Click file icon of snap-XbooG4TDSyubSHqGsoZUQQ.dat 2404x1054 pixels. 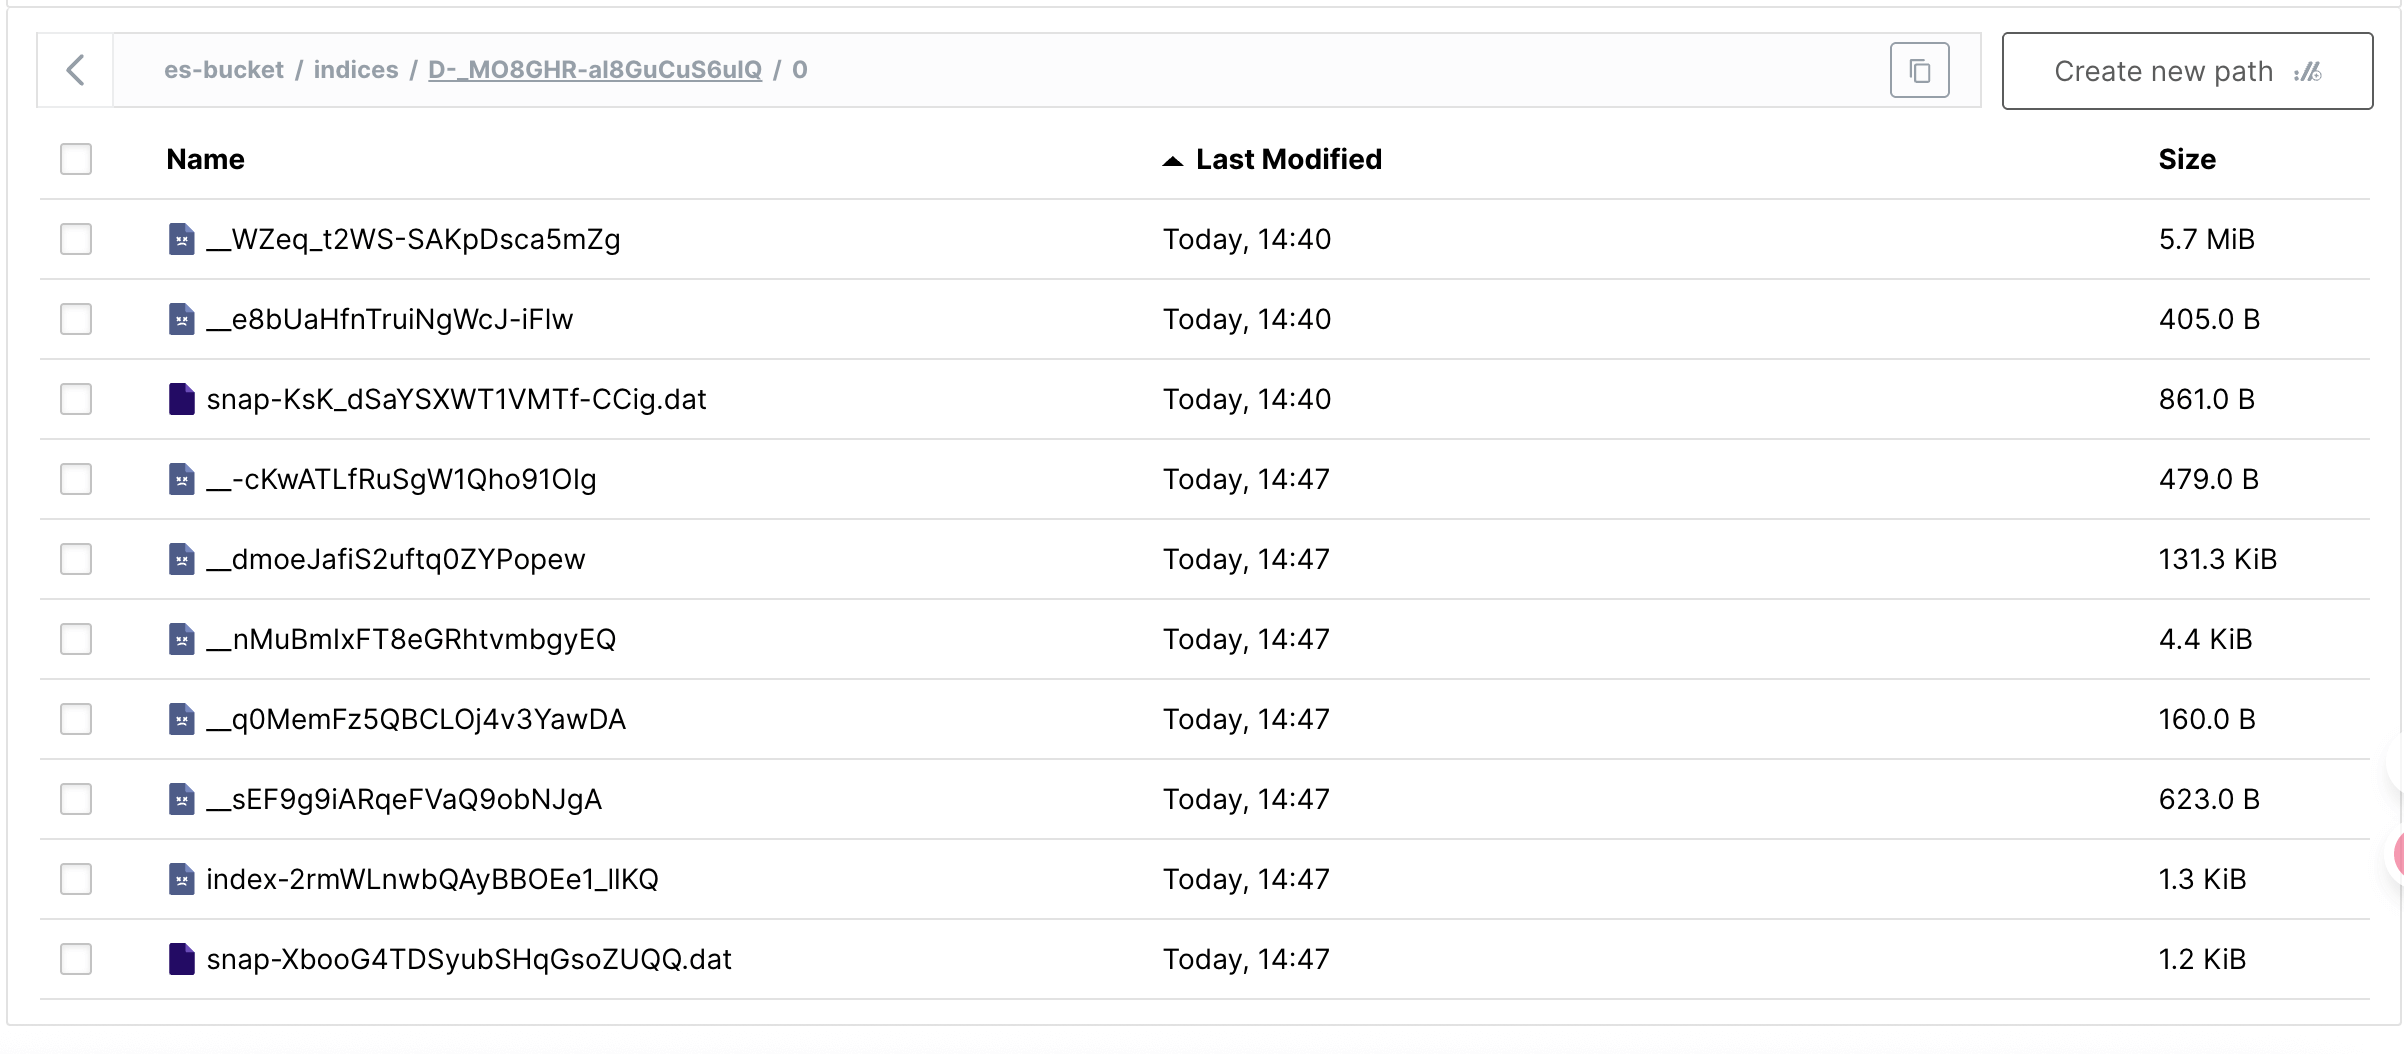[x=181, y=959]
